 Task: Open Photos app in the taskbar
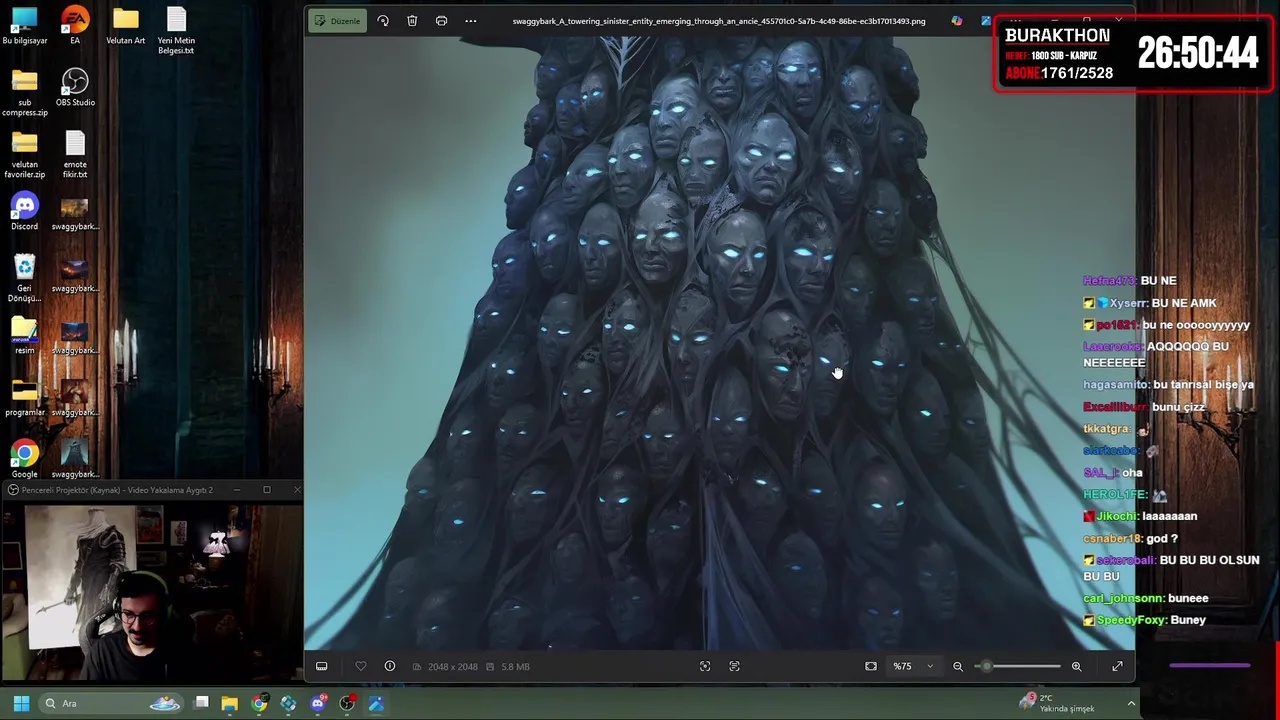coord(376,704)
